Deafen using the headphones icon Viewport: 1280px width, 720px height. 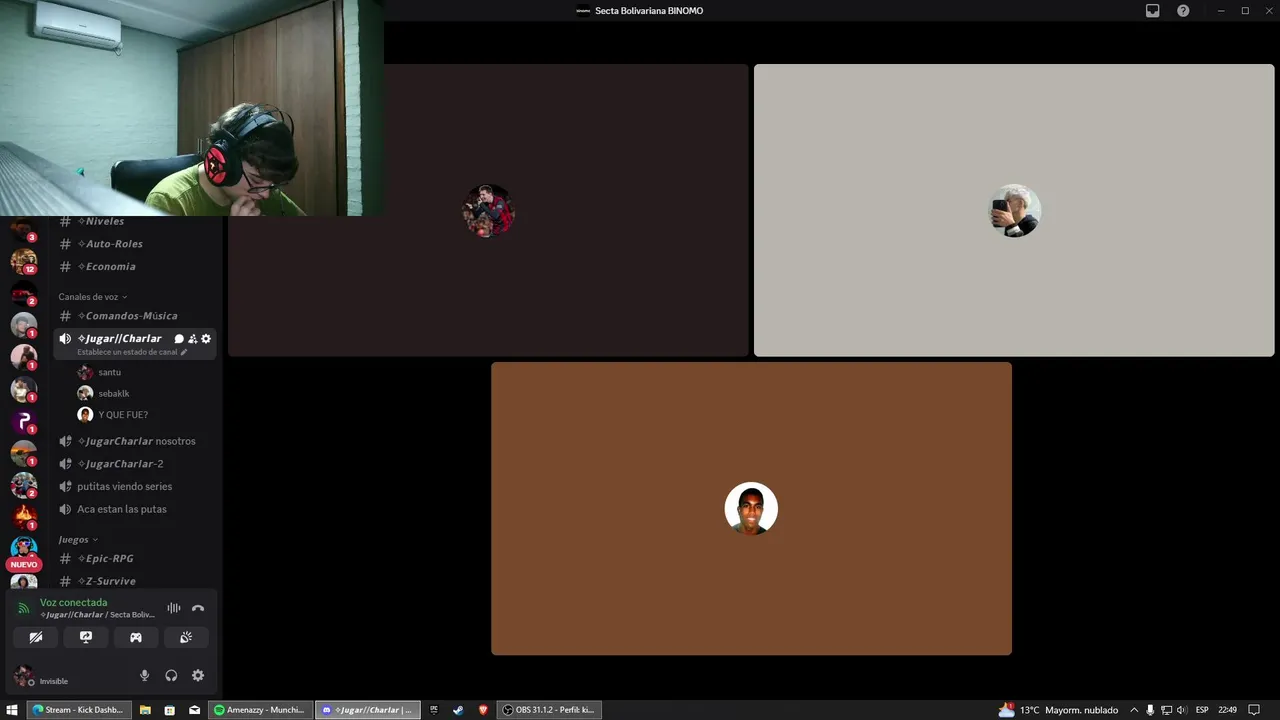tap(171, 676)
